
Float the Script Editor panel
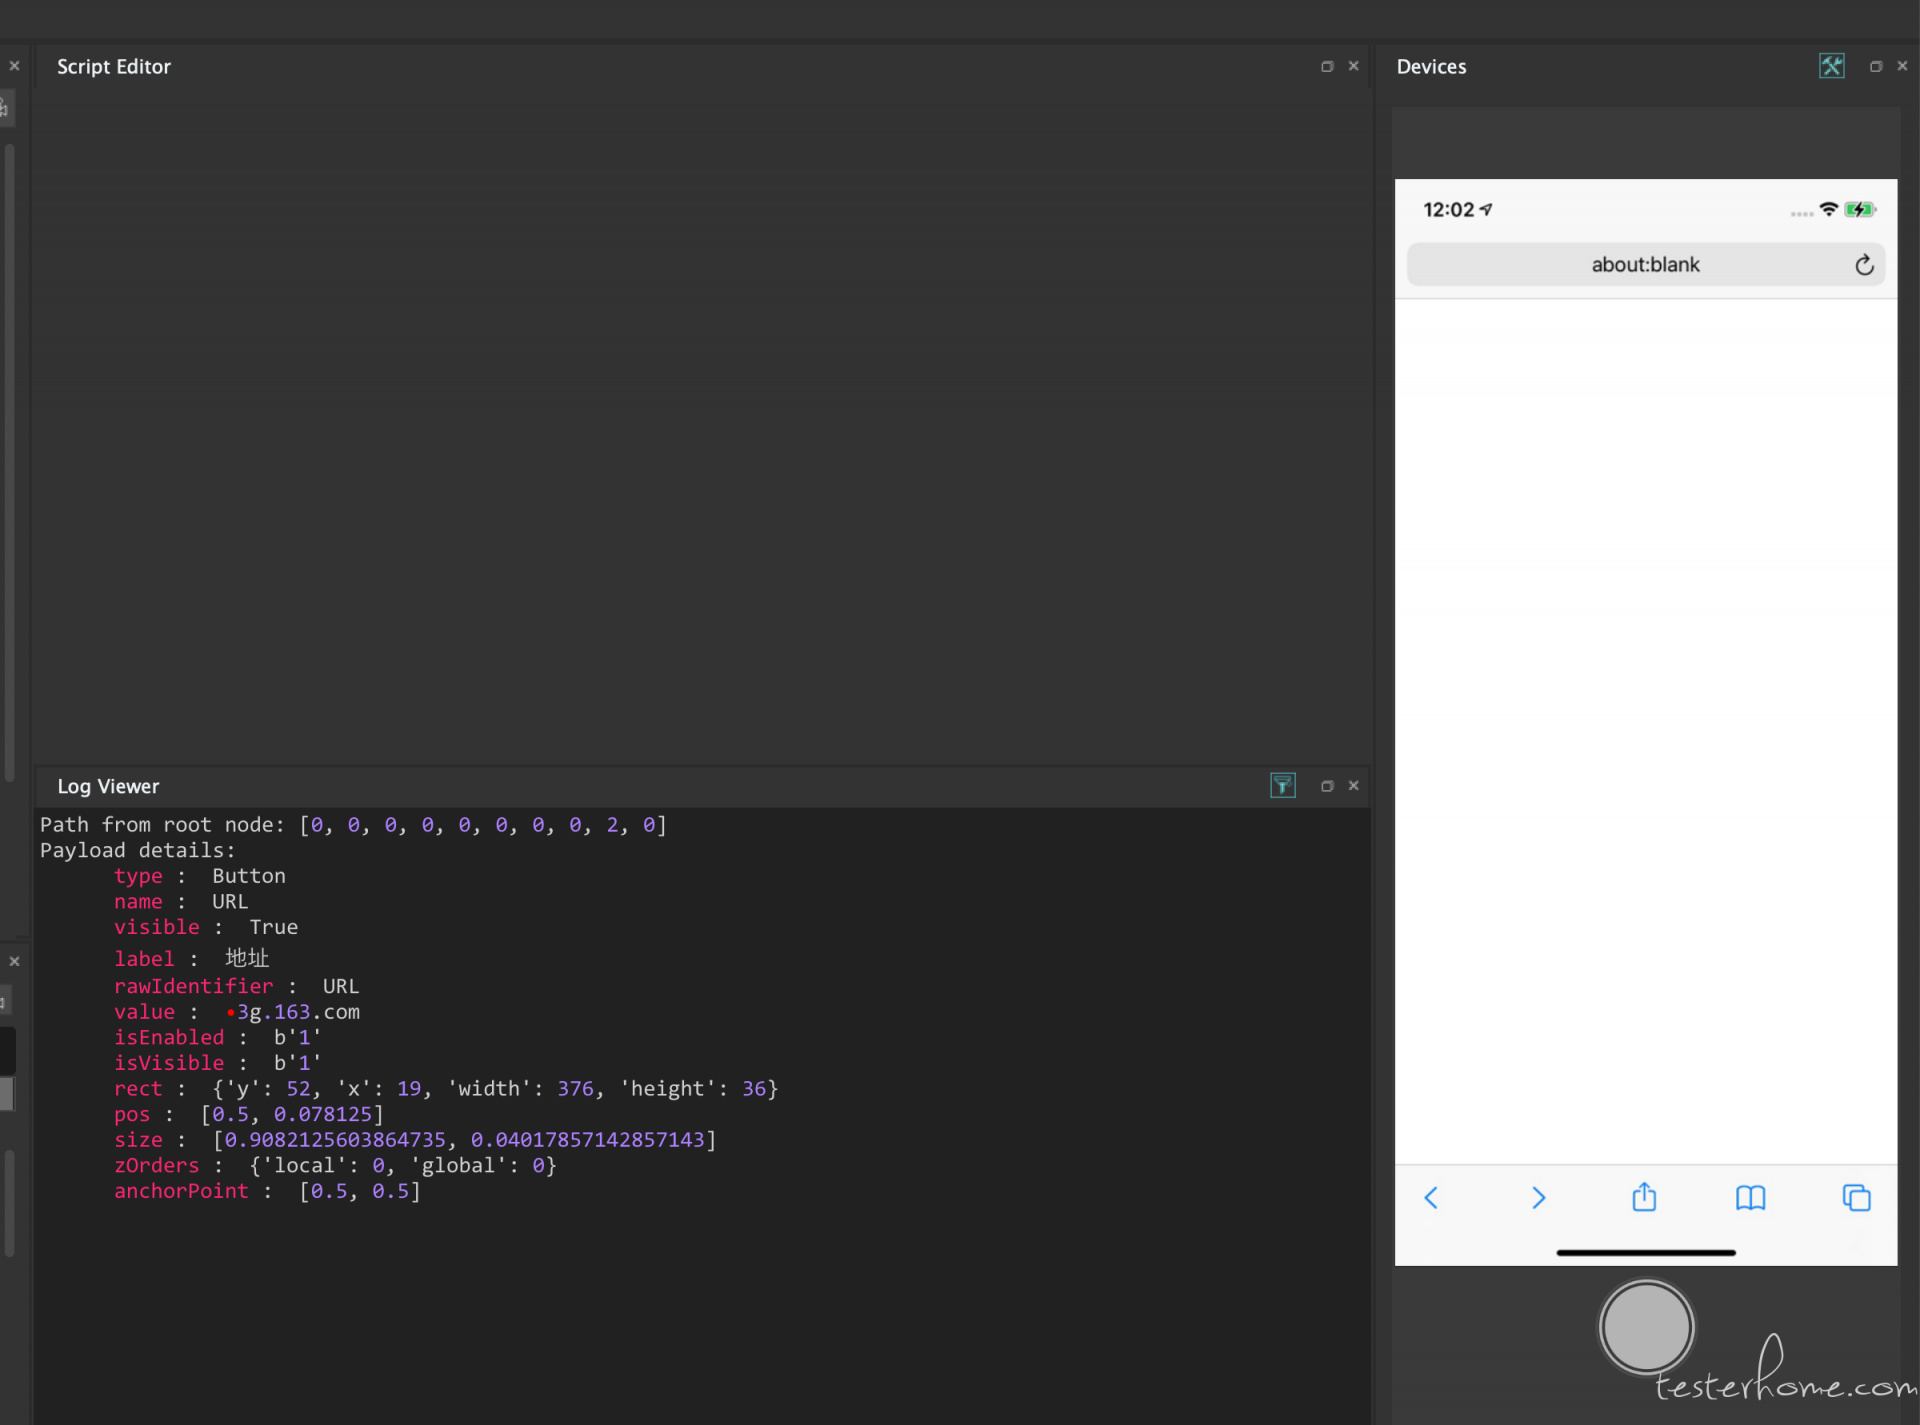tap(1327, 66)
